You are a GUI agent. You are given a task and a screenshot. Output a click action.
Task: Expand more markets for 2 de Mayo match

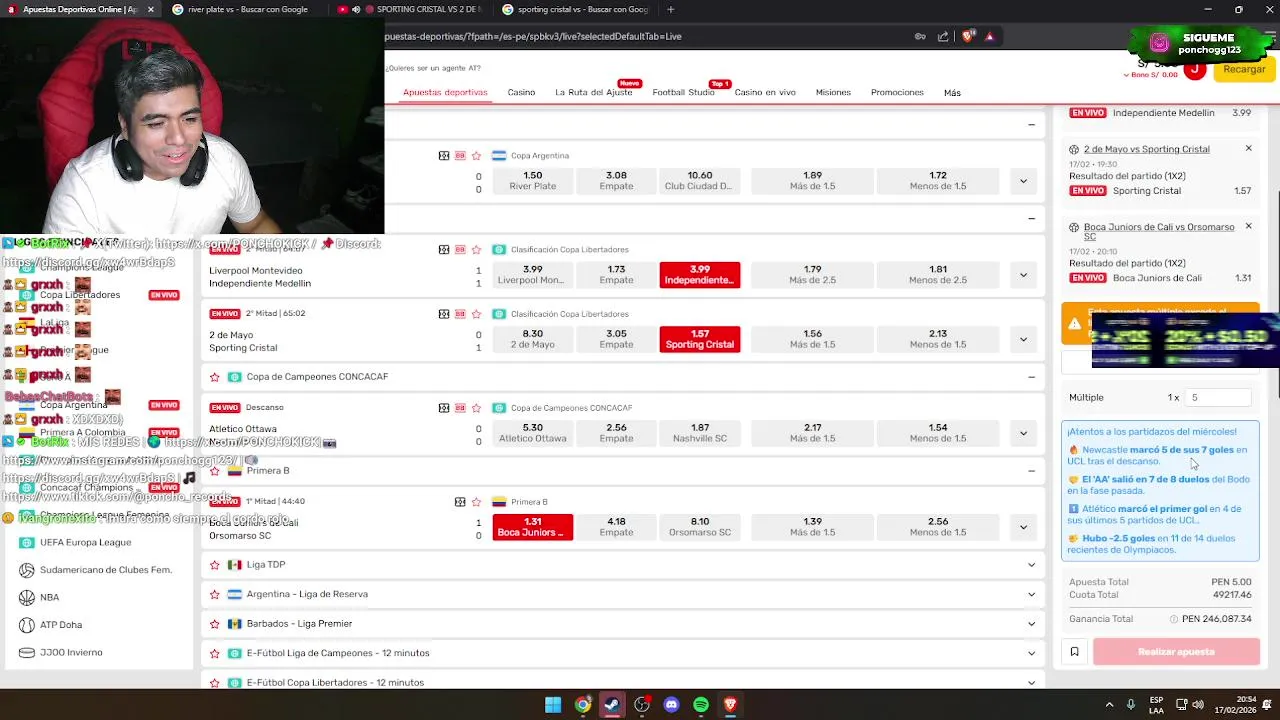click(x=1023, y=339)
